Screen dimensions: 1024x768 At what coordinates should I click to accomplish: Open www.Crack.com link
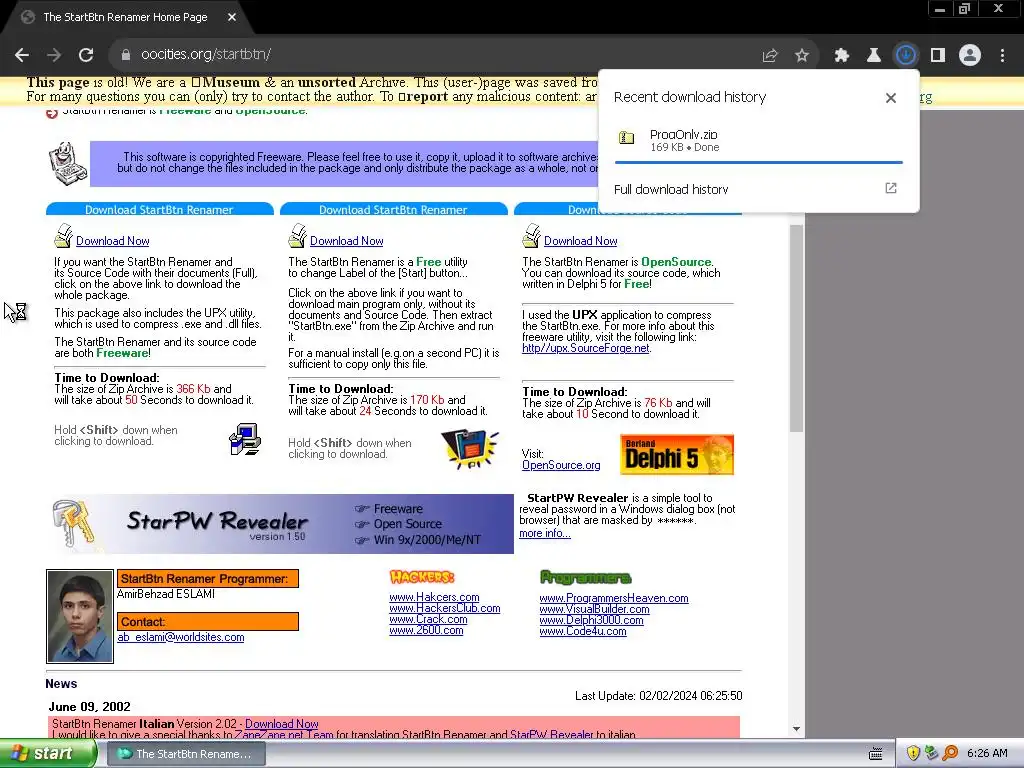point(428,619)
